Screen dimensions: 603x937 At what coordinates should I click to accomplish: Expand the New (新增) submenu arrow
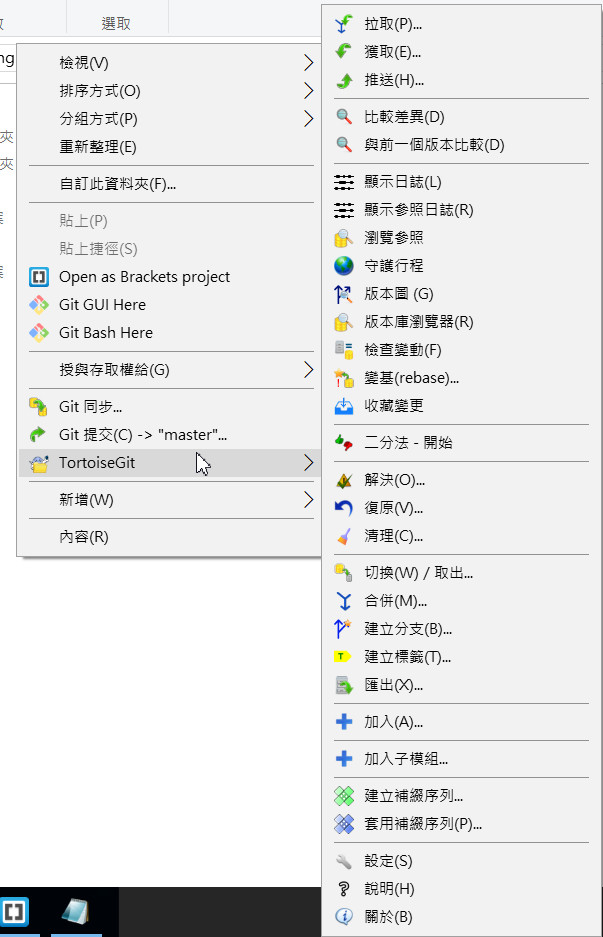tap(308, 499)
